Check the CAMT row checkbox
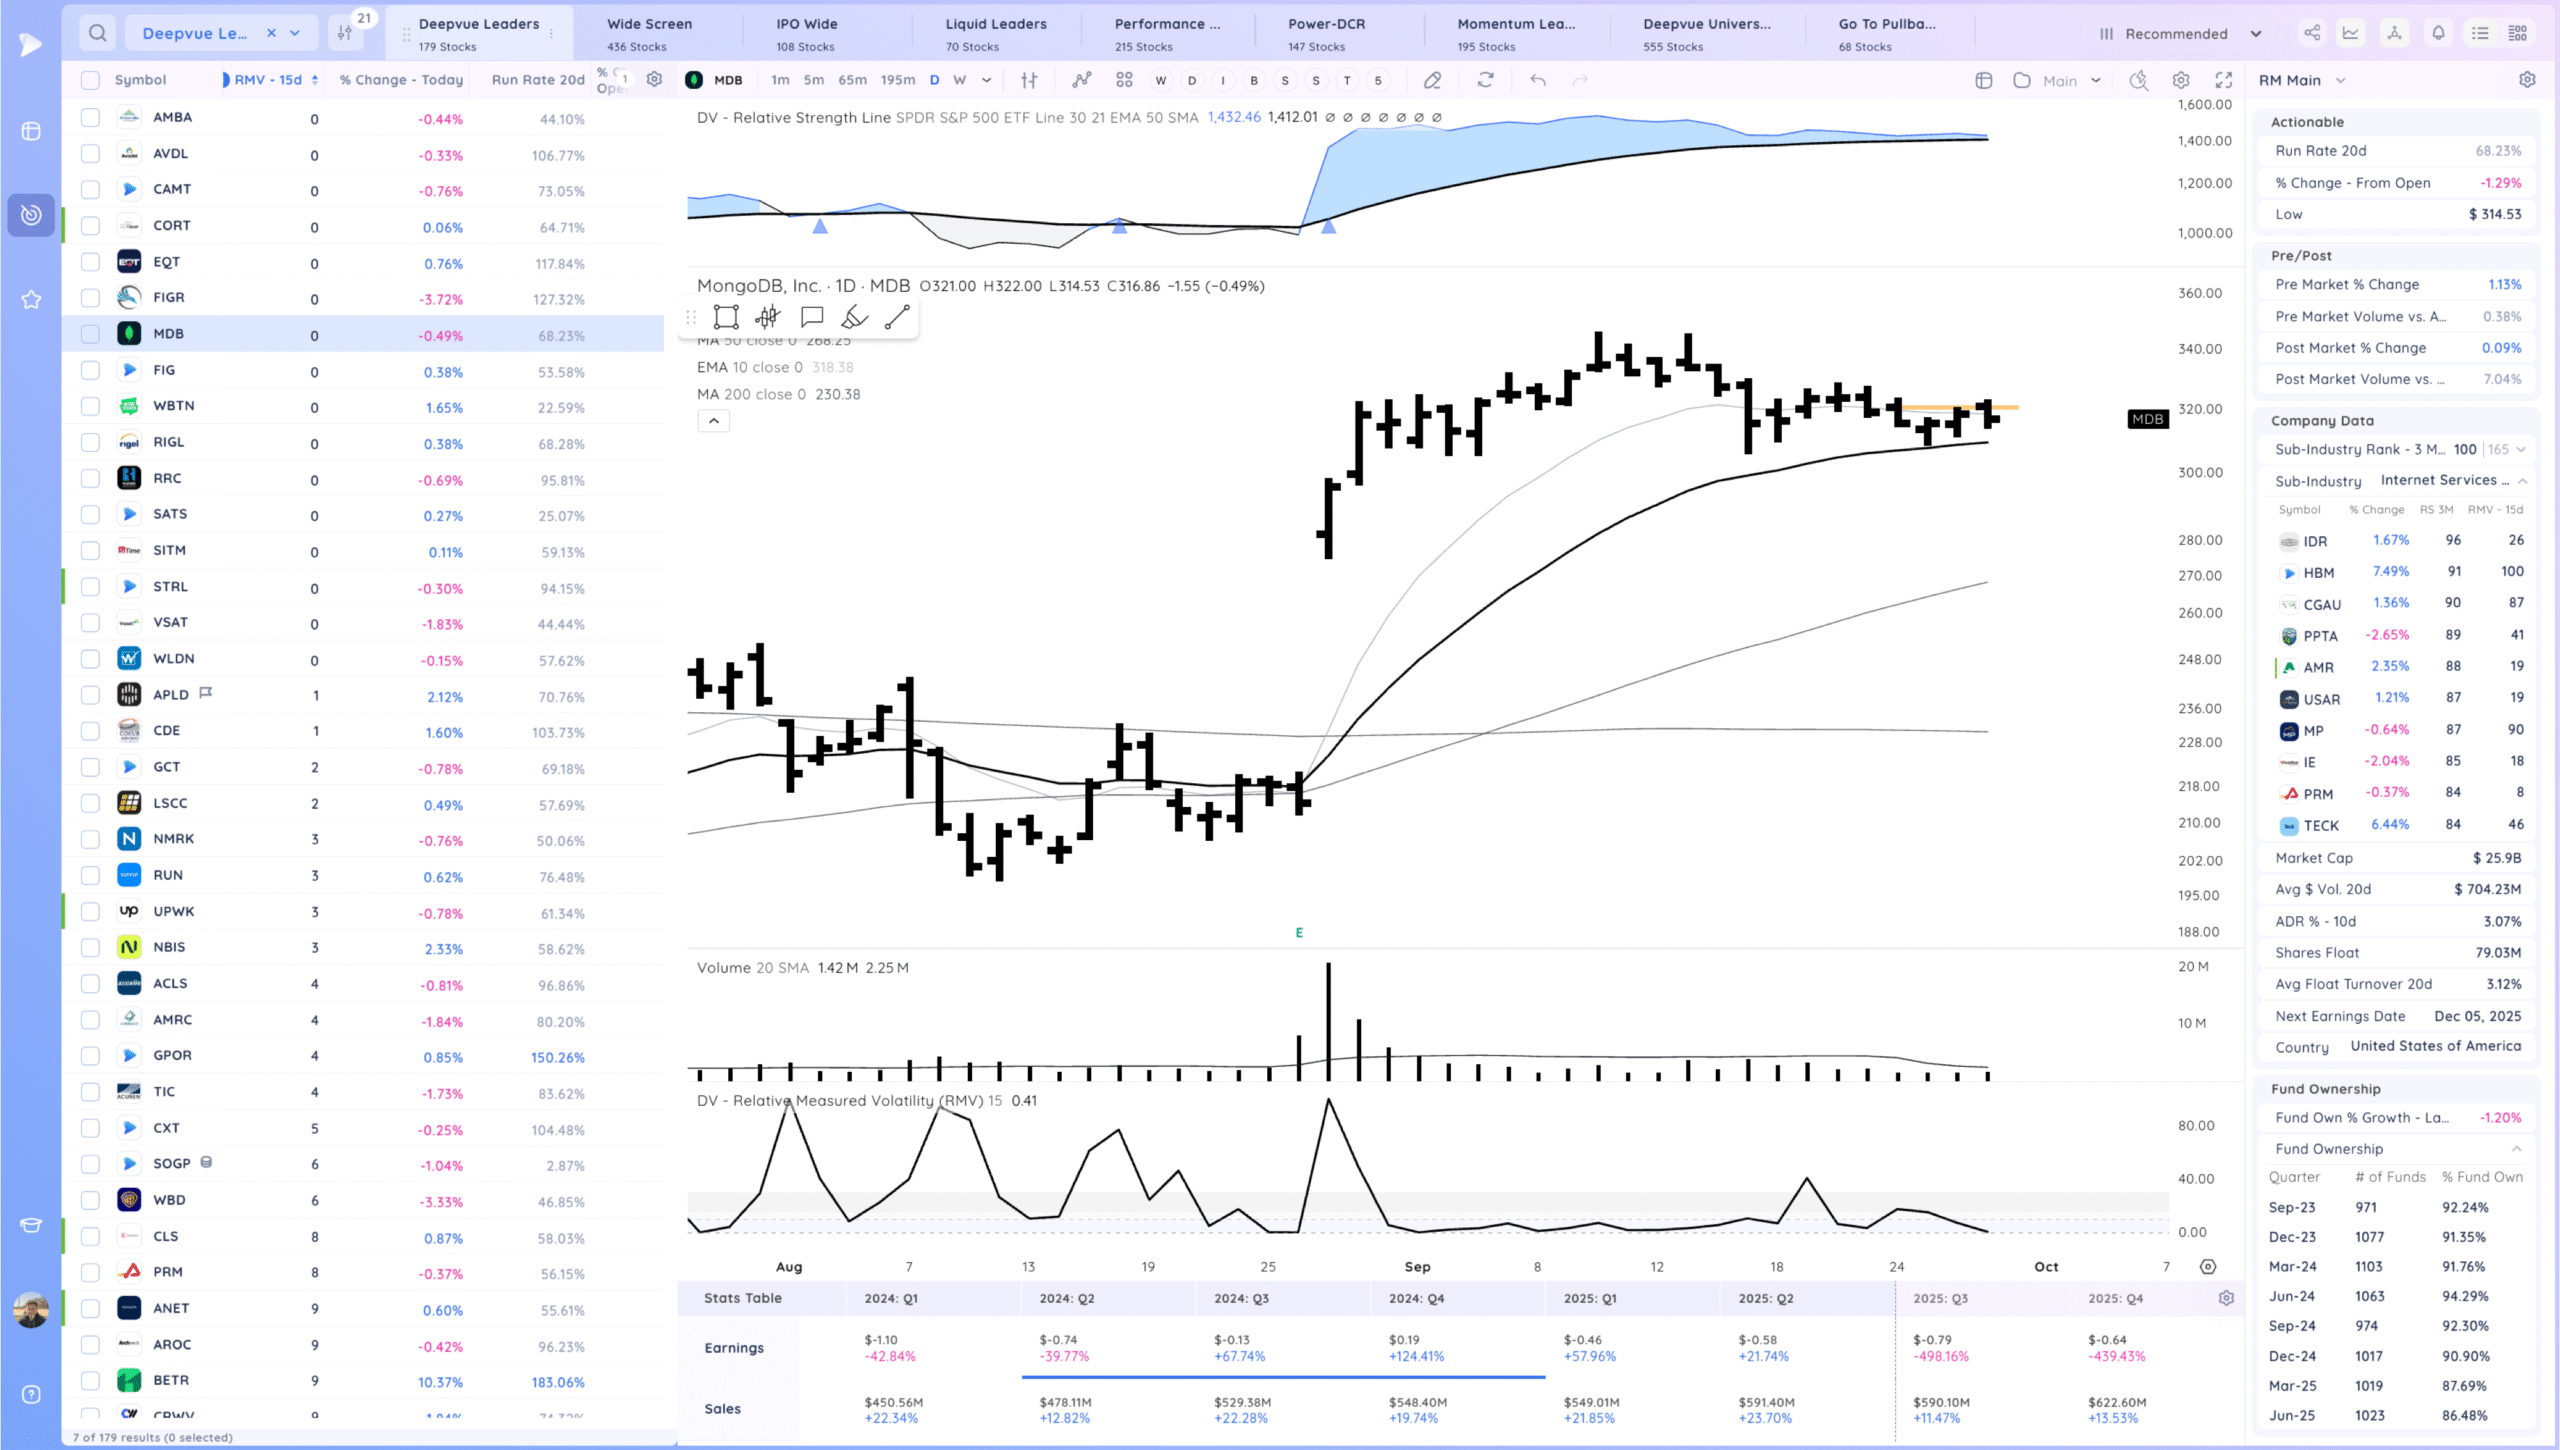Image resolution: width=2560 pixels, height=1450 pixels. coord(90,189)
